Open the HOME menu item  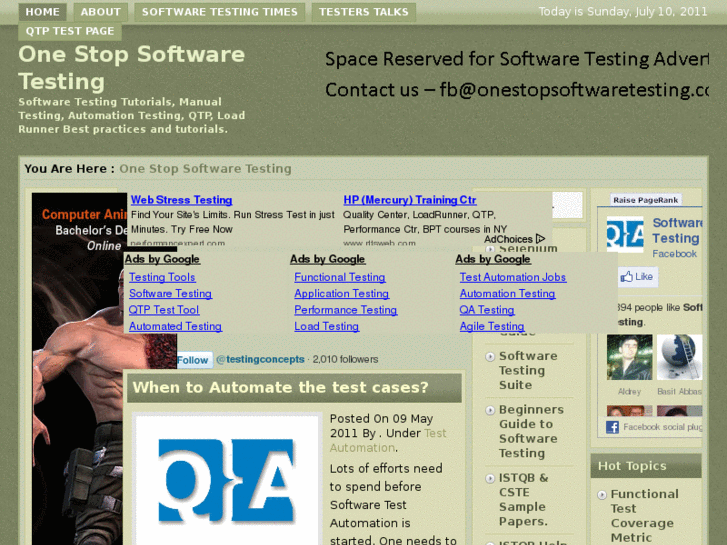point(42,12)
